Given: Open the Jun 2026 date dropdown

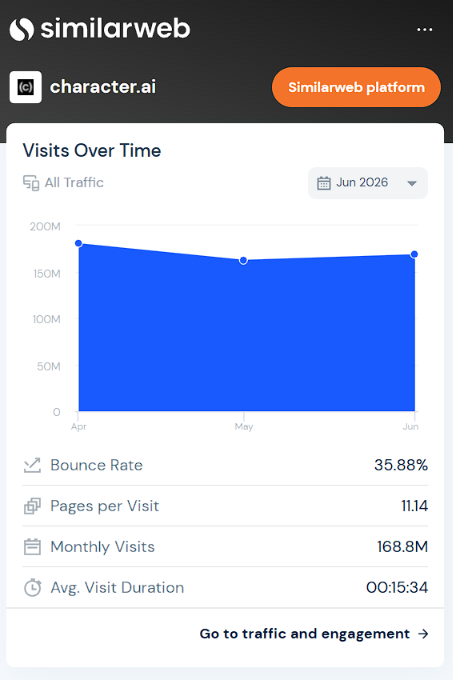Looking at the screenshot, I should (x=368, y=183).
